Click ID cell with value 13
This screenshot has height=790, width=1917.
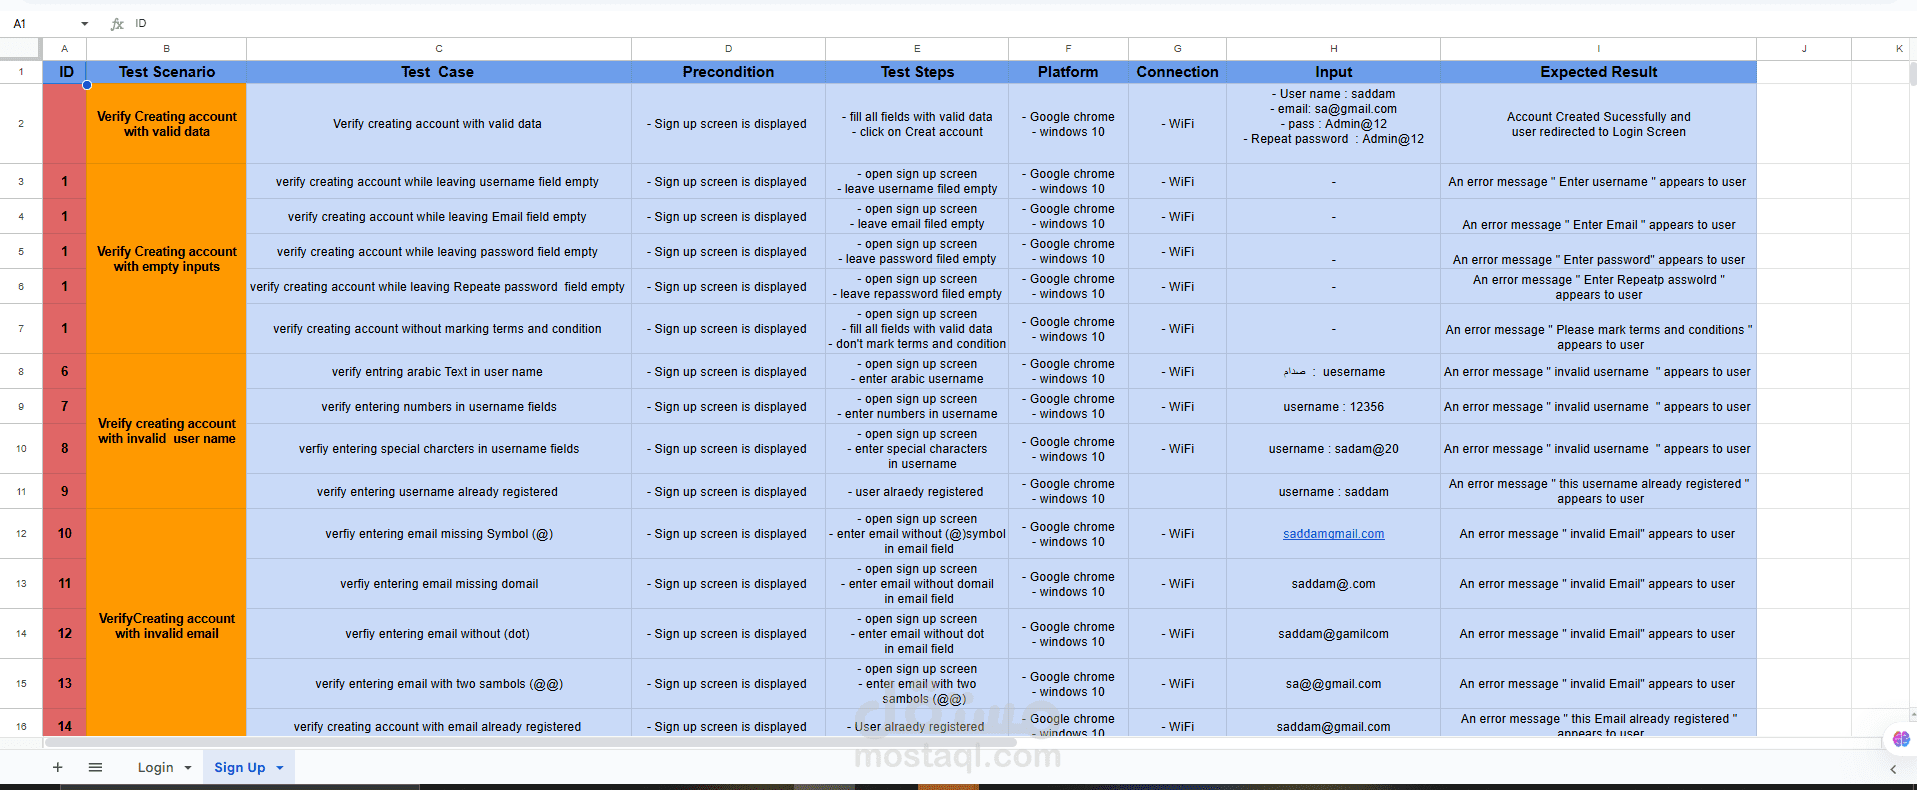65,683
